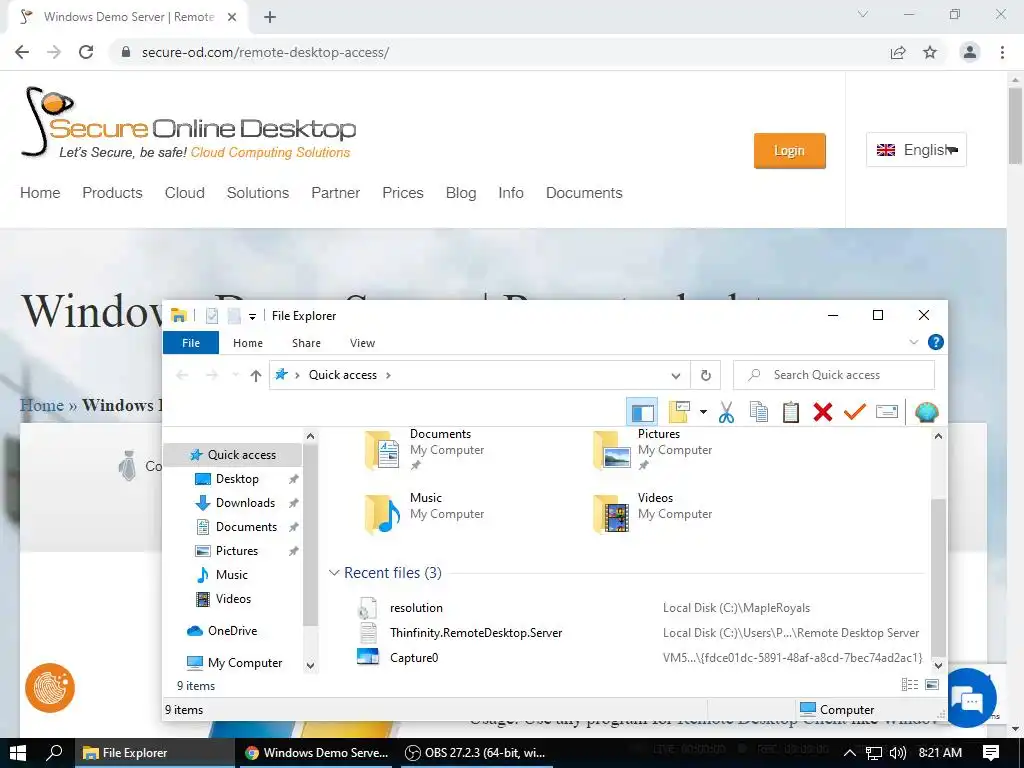This screenshot has width=1024, height=768.
Task: Bookmark this page with star icon
Action: coord(930,52)
